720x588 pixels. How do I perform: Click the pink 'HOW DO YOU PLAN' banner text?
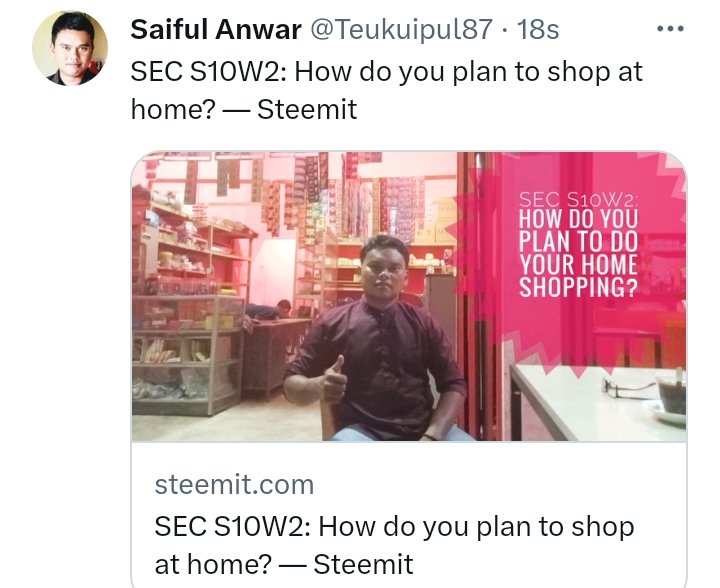pyautogui.click(x=579, y=230)
